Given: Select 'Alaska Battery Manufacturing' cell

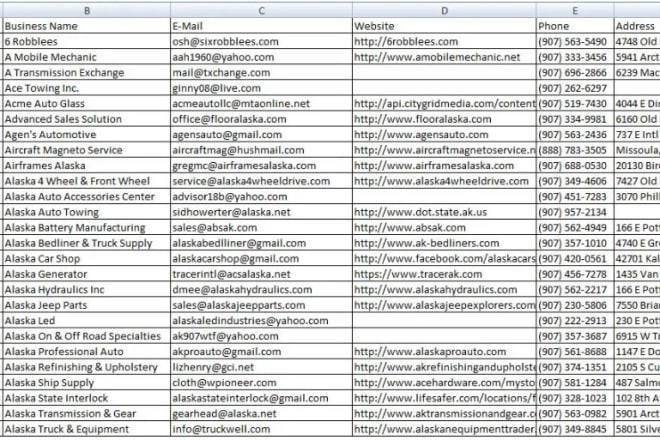Looking at the screenshot, I should [87, 228].
